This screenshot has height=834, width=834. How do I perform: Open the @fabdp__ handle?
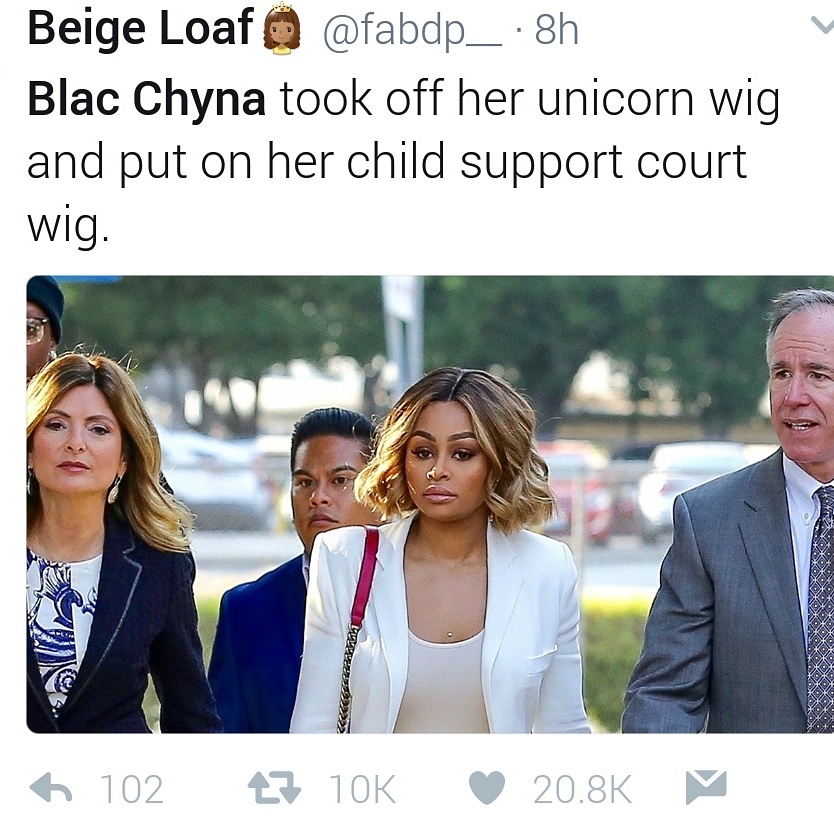coord(412,30)
